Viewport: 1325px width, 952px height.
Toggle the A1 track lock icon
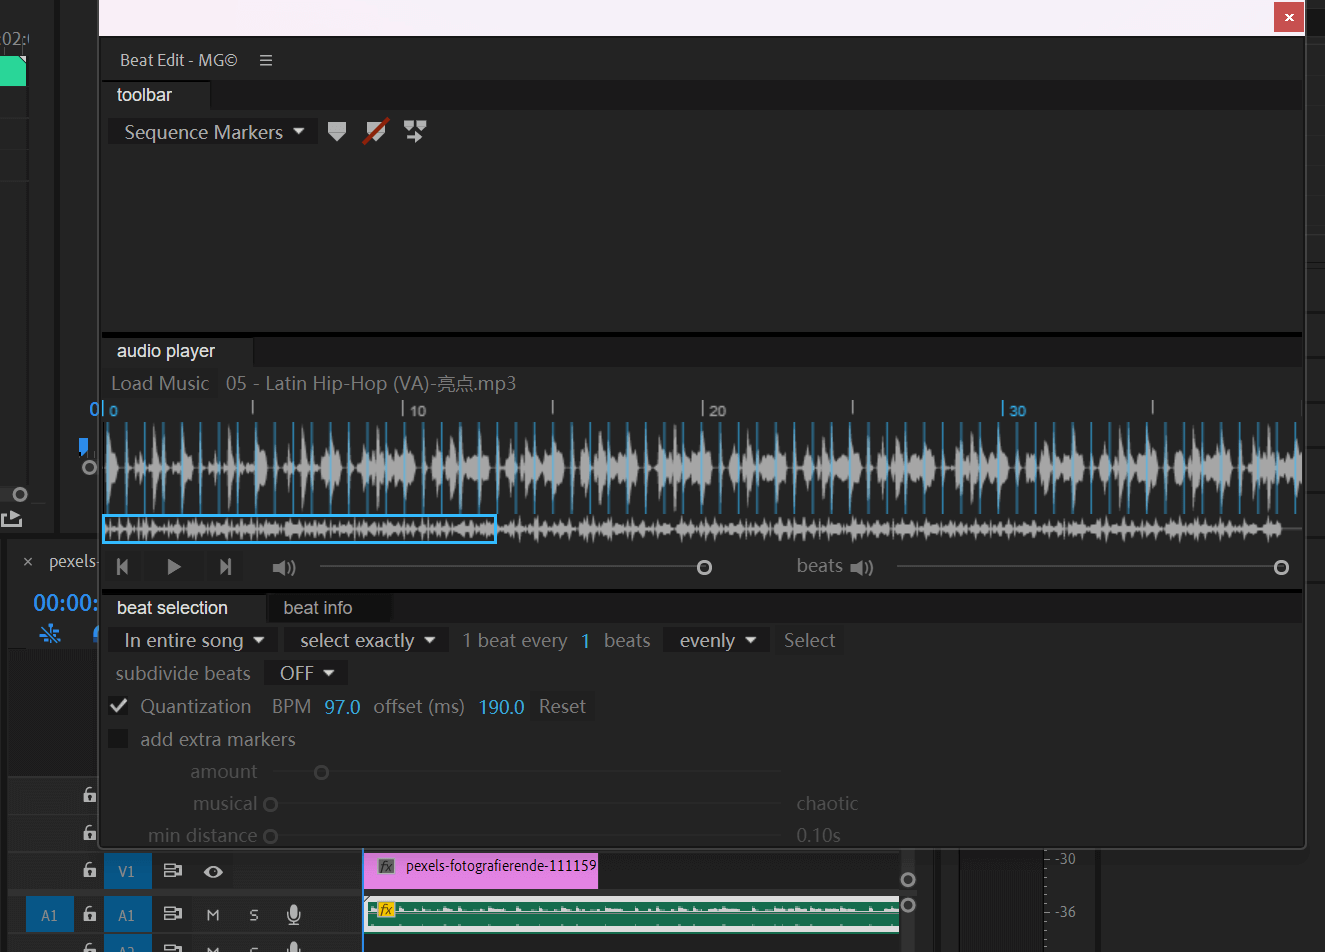90,914
